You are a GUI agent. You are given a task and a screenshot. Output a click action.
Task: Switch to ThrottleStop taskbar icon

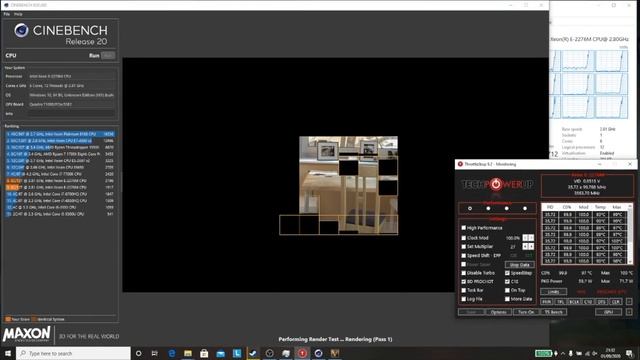(x=302, y=353)
